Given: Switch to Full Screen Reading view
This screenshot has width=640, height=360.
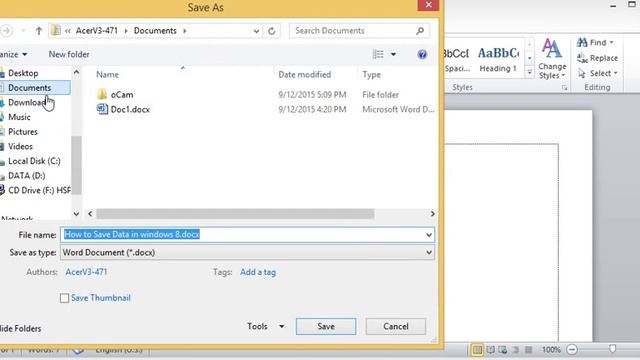Looking at the screenshot, I should click(490, 350).
